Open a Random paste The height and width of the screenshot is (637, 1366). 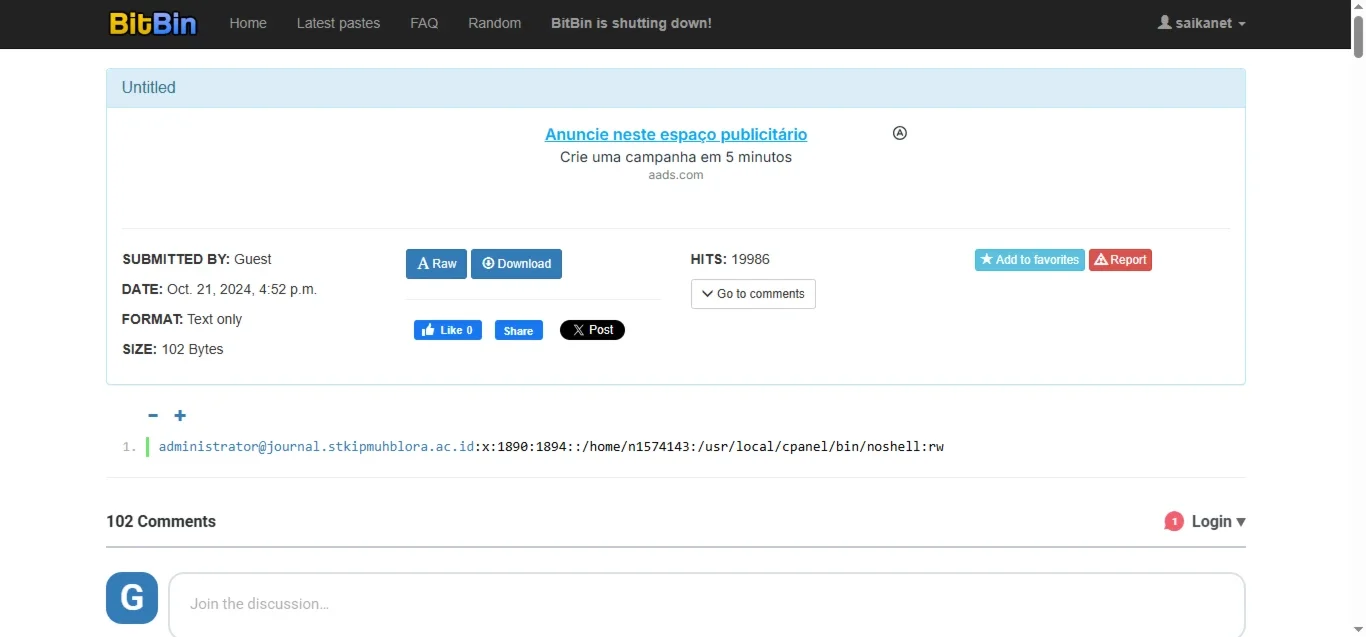coord(494,23)
